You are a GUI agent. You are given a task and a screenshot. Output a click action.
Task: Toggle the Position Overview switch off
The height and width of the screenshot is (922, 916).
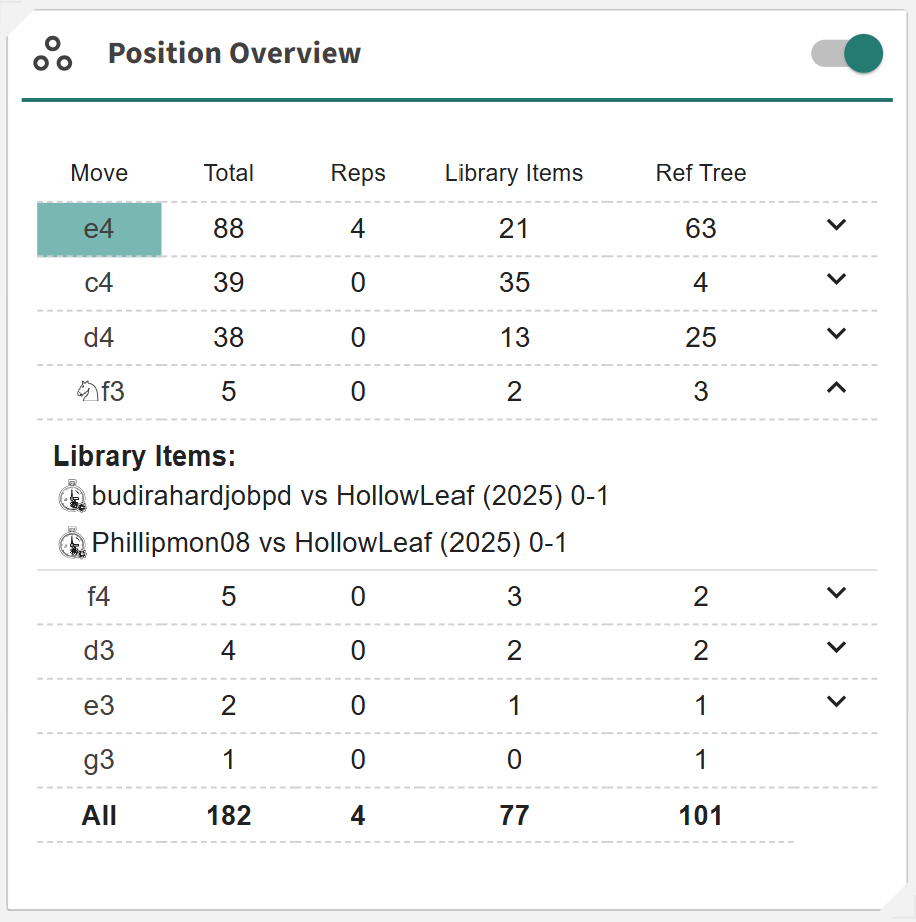[847, 54]
